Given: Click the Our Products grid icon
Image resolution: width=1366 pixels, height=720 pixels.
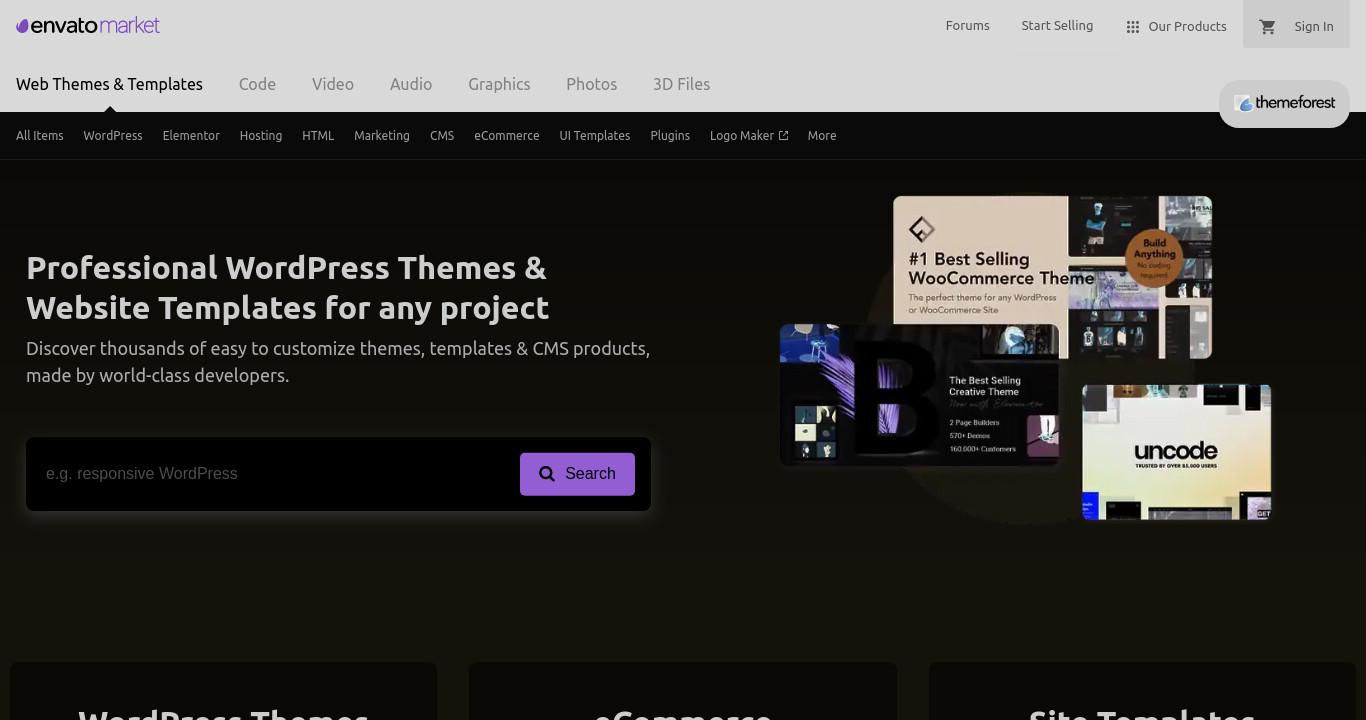Looking at the screenshot, I should 1133,27.
